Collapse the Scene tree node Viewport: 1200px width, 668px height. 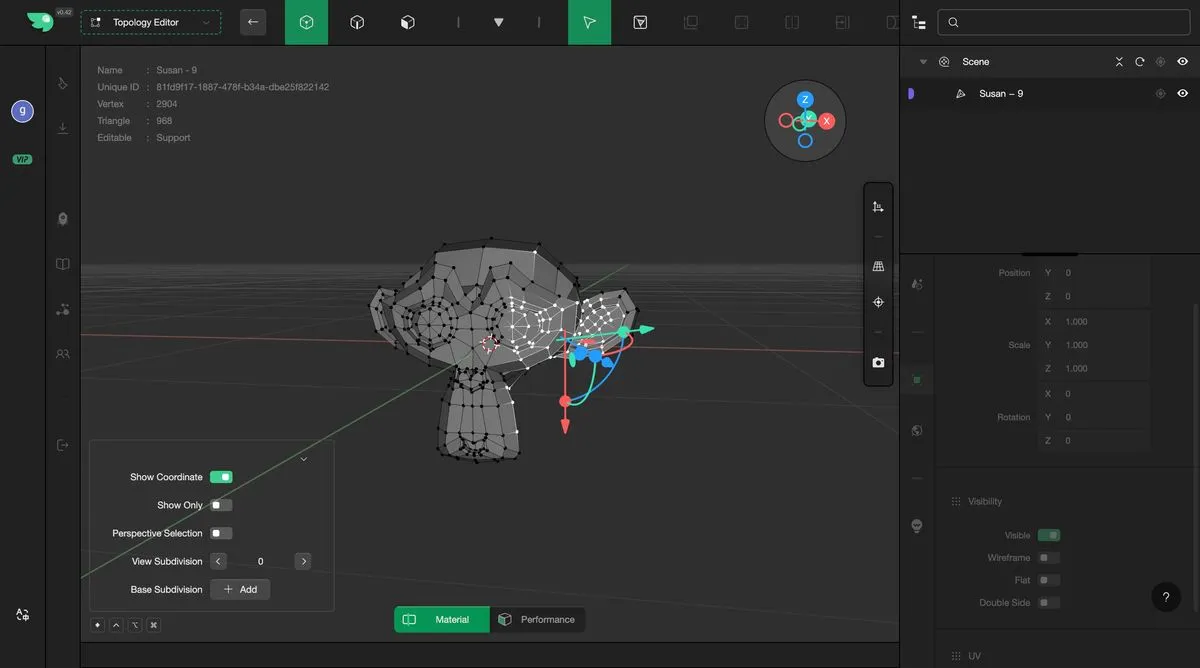click(923, 62)
